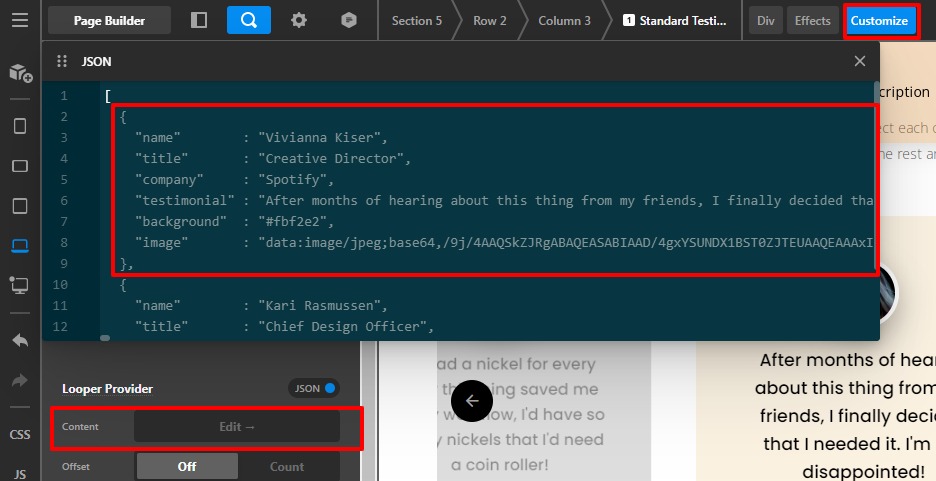Click the undo arrow in sidebar
936x481 pixels.
click(20, 340)
